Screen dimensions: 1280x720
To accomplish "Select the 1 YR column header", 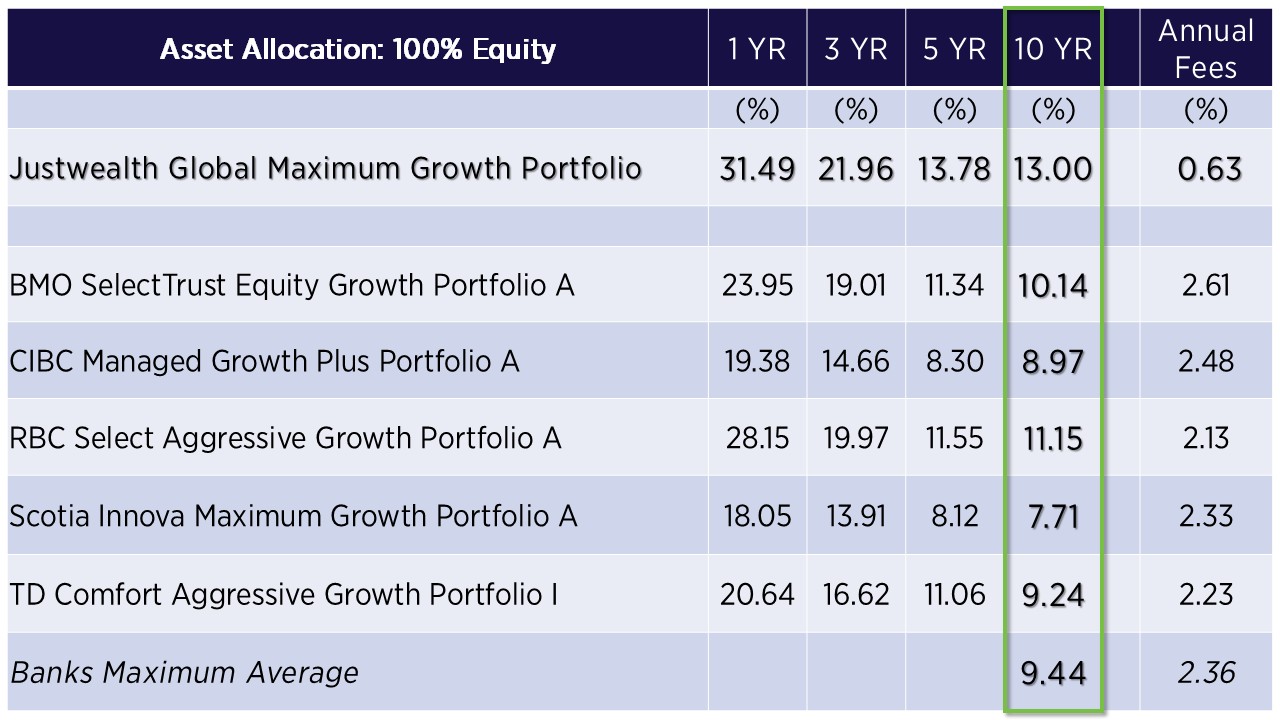I will 757,49.
